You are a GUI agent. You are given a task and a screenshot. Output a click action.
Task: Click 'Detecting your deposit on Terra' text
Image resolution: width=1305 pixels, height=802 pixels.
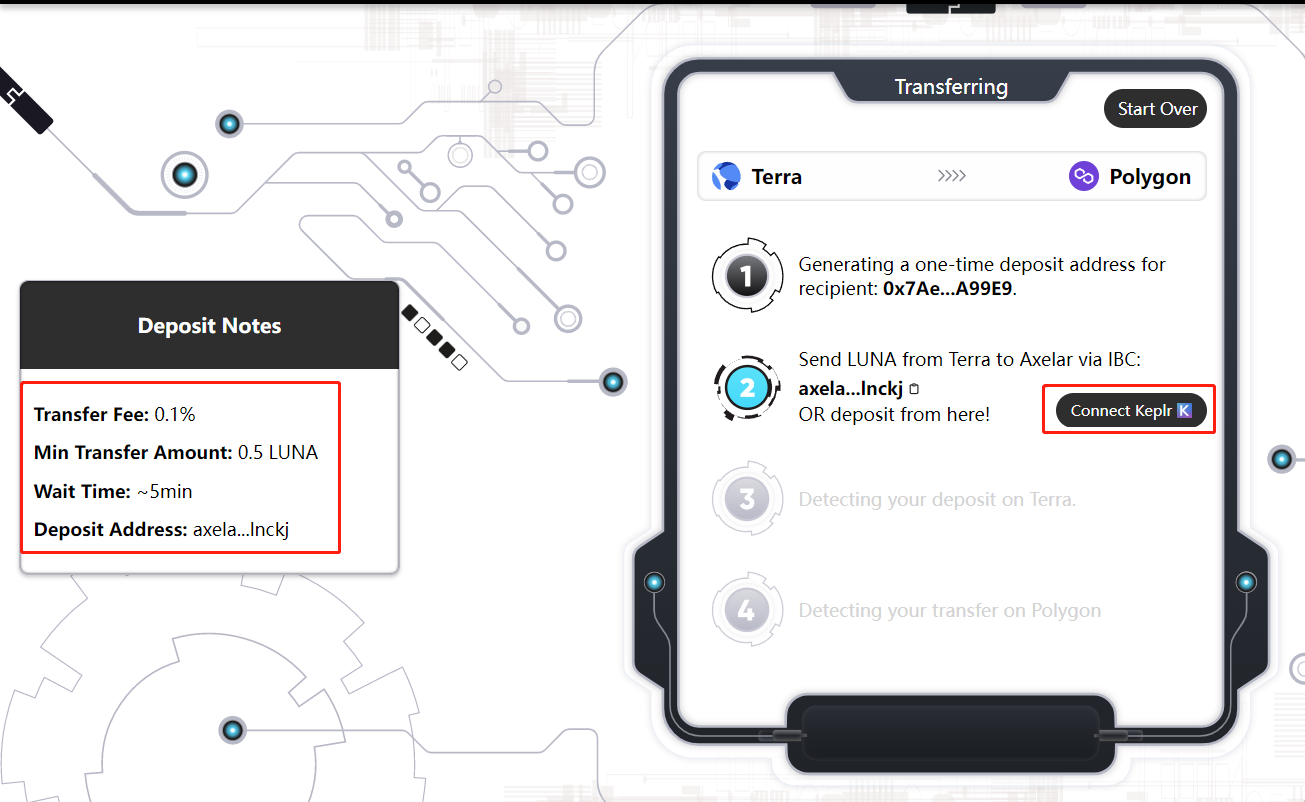(x=937, y=499)
